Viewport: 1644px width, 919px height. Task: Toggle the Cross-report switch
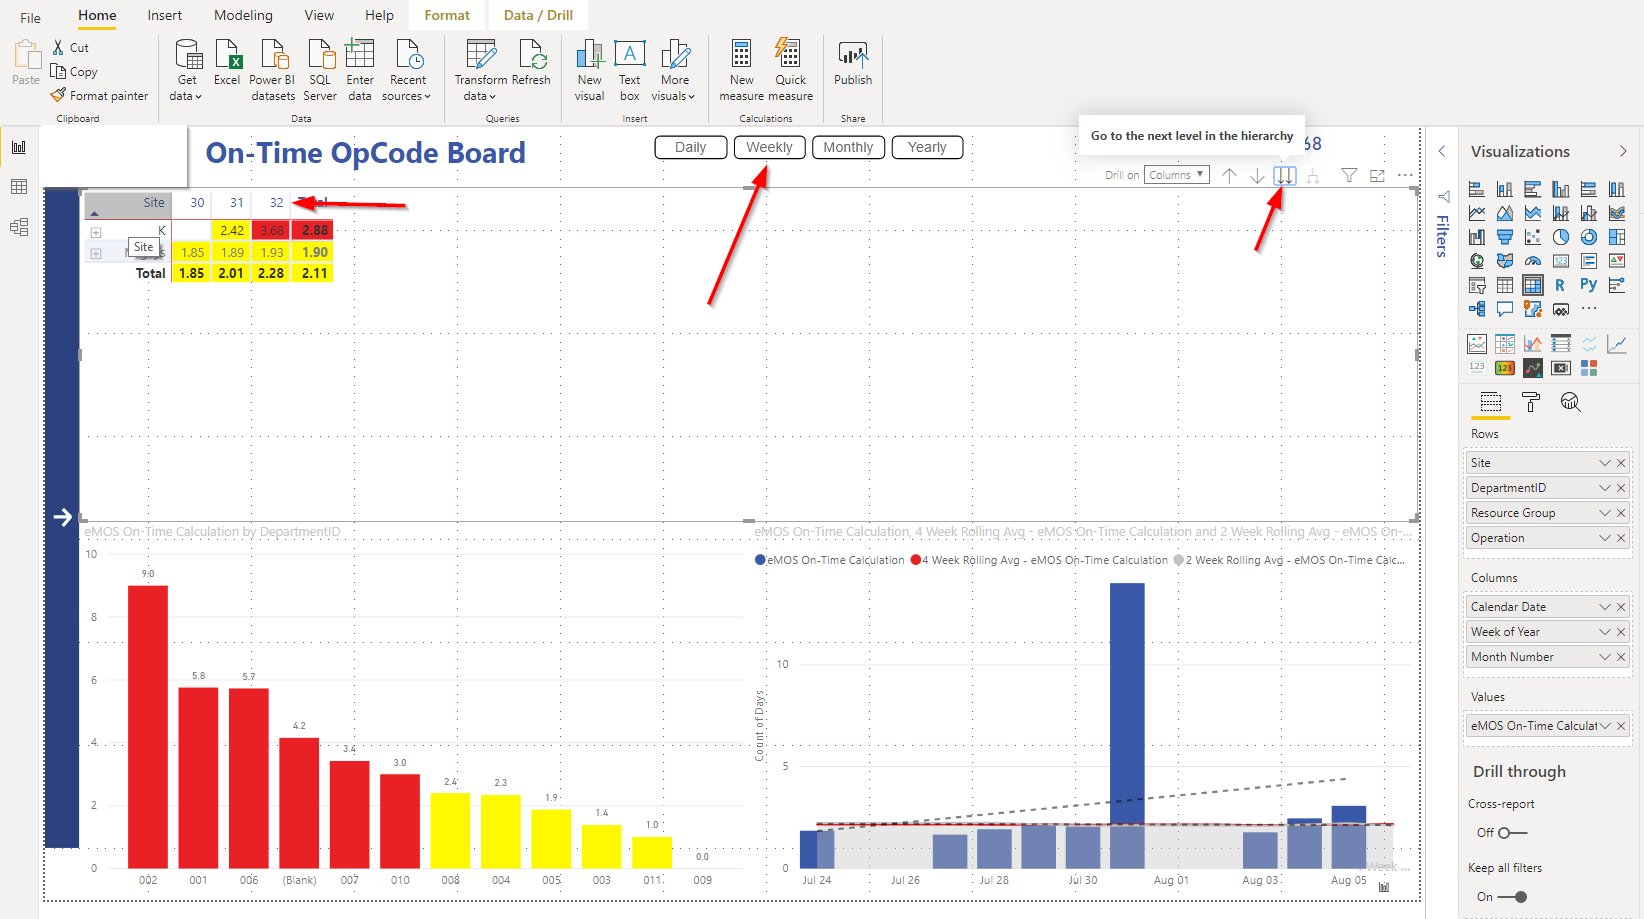click(x=1512, y=833)
